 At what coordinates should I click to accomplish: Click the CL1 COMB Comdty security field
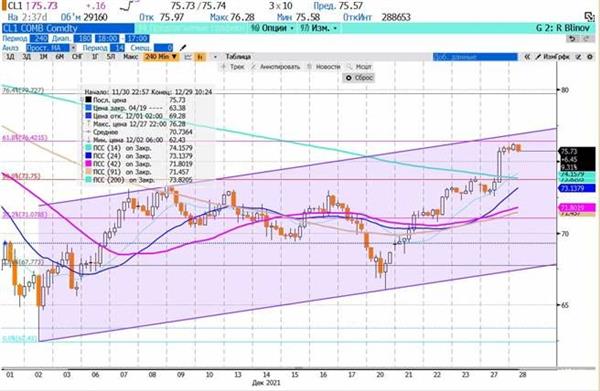click(68, 28)
